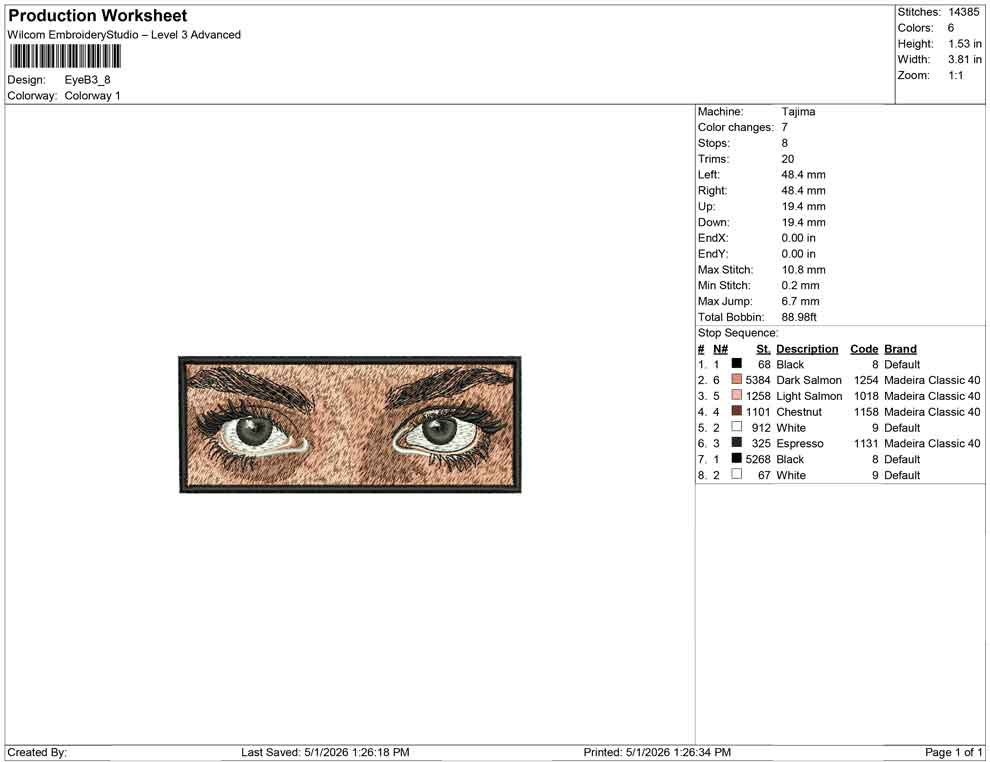Screen dimensions: 990x762
Task: Click the Light Salmon color swatch
Action: 736,395
